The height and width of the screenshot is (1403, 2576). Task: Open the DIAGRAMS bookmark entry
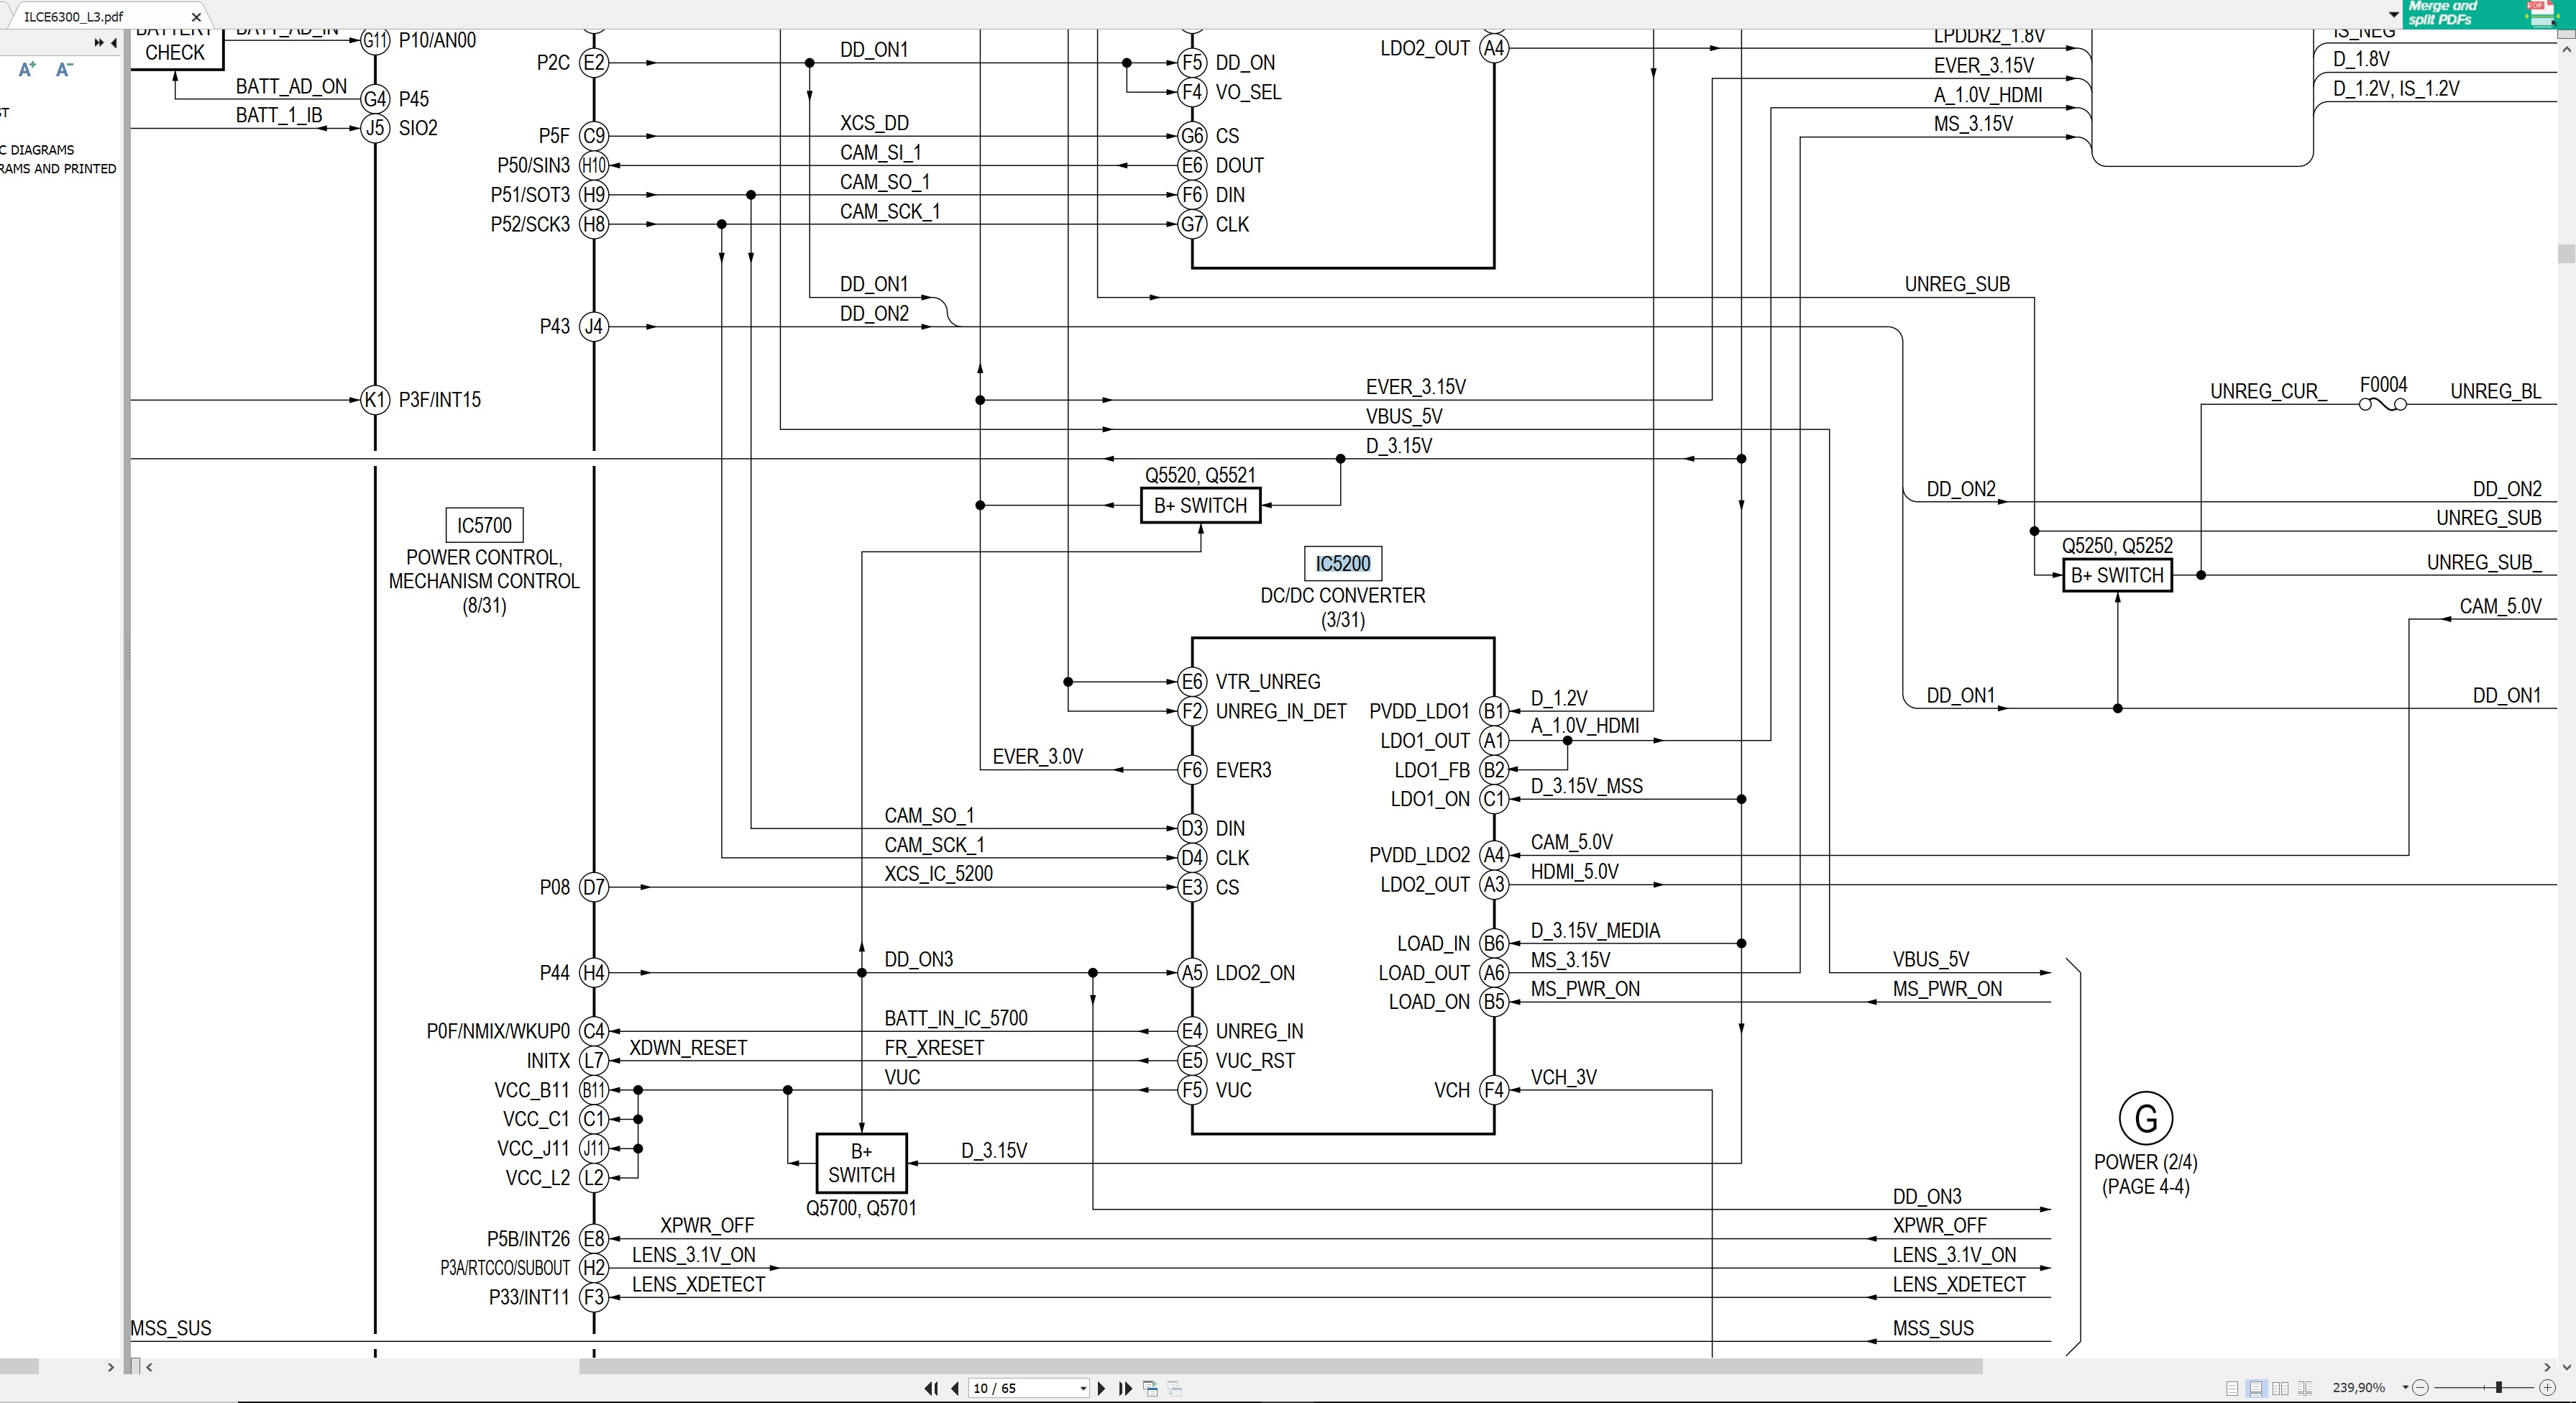[x=42, y=150]
